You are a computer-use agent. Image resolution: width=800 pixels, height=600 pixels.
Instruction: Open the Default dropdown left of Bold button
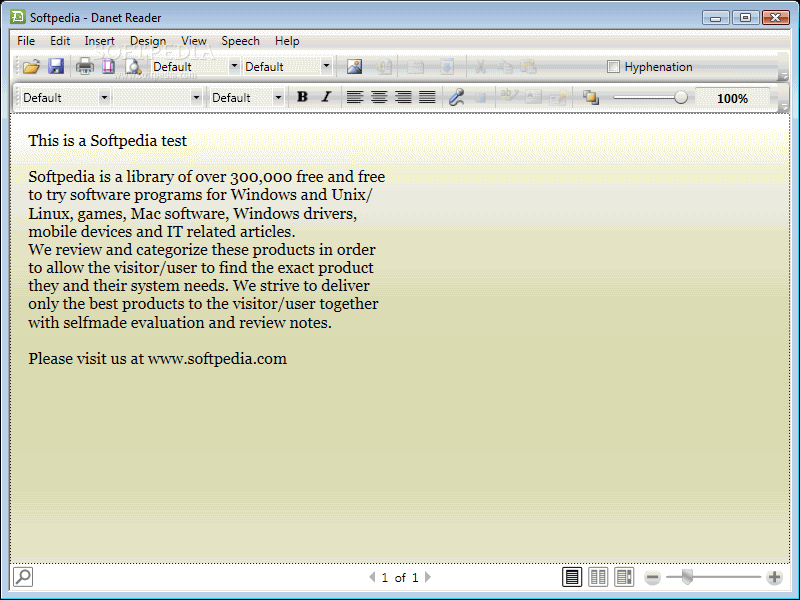click(x=278, y=97)
